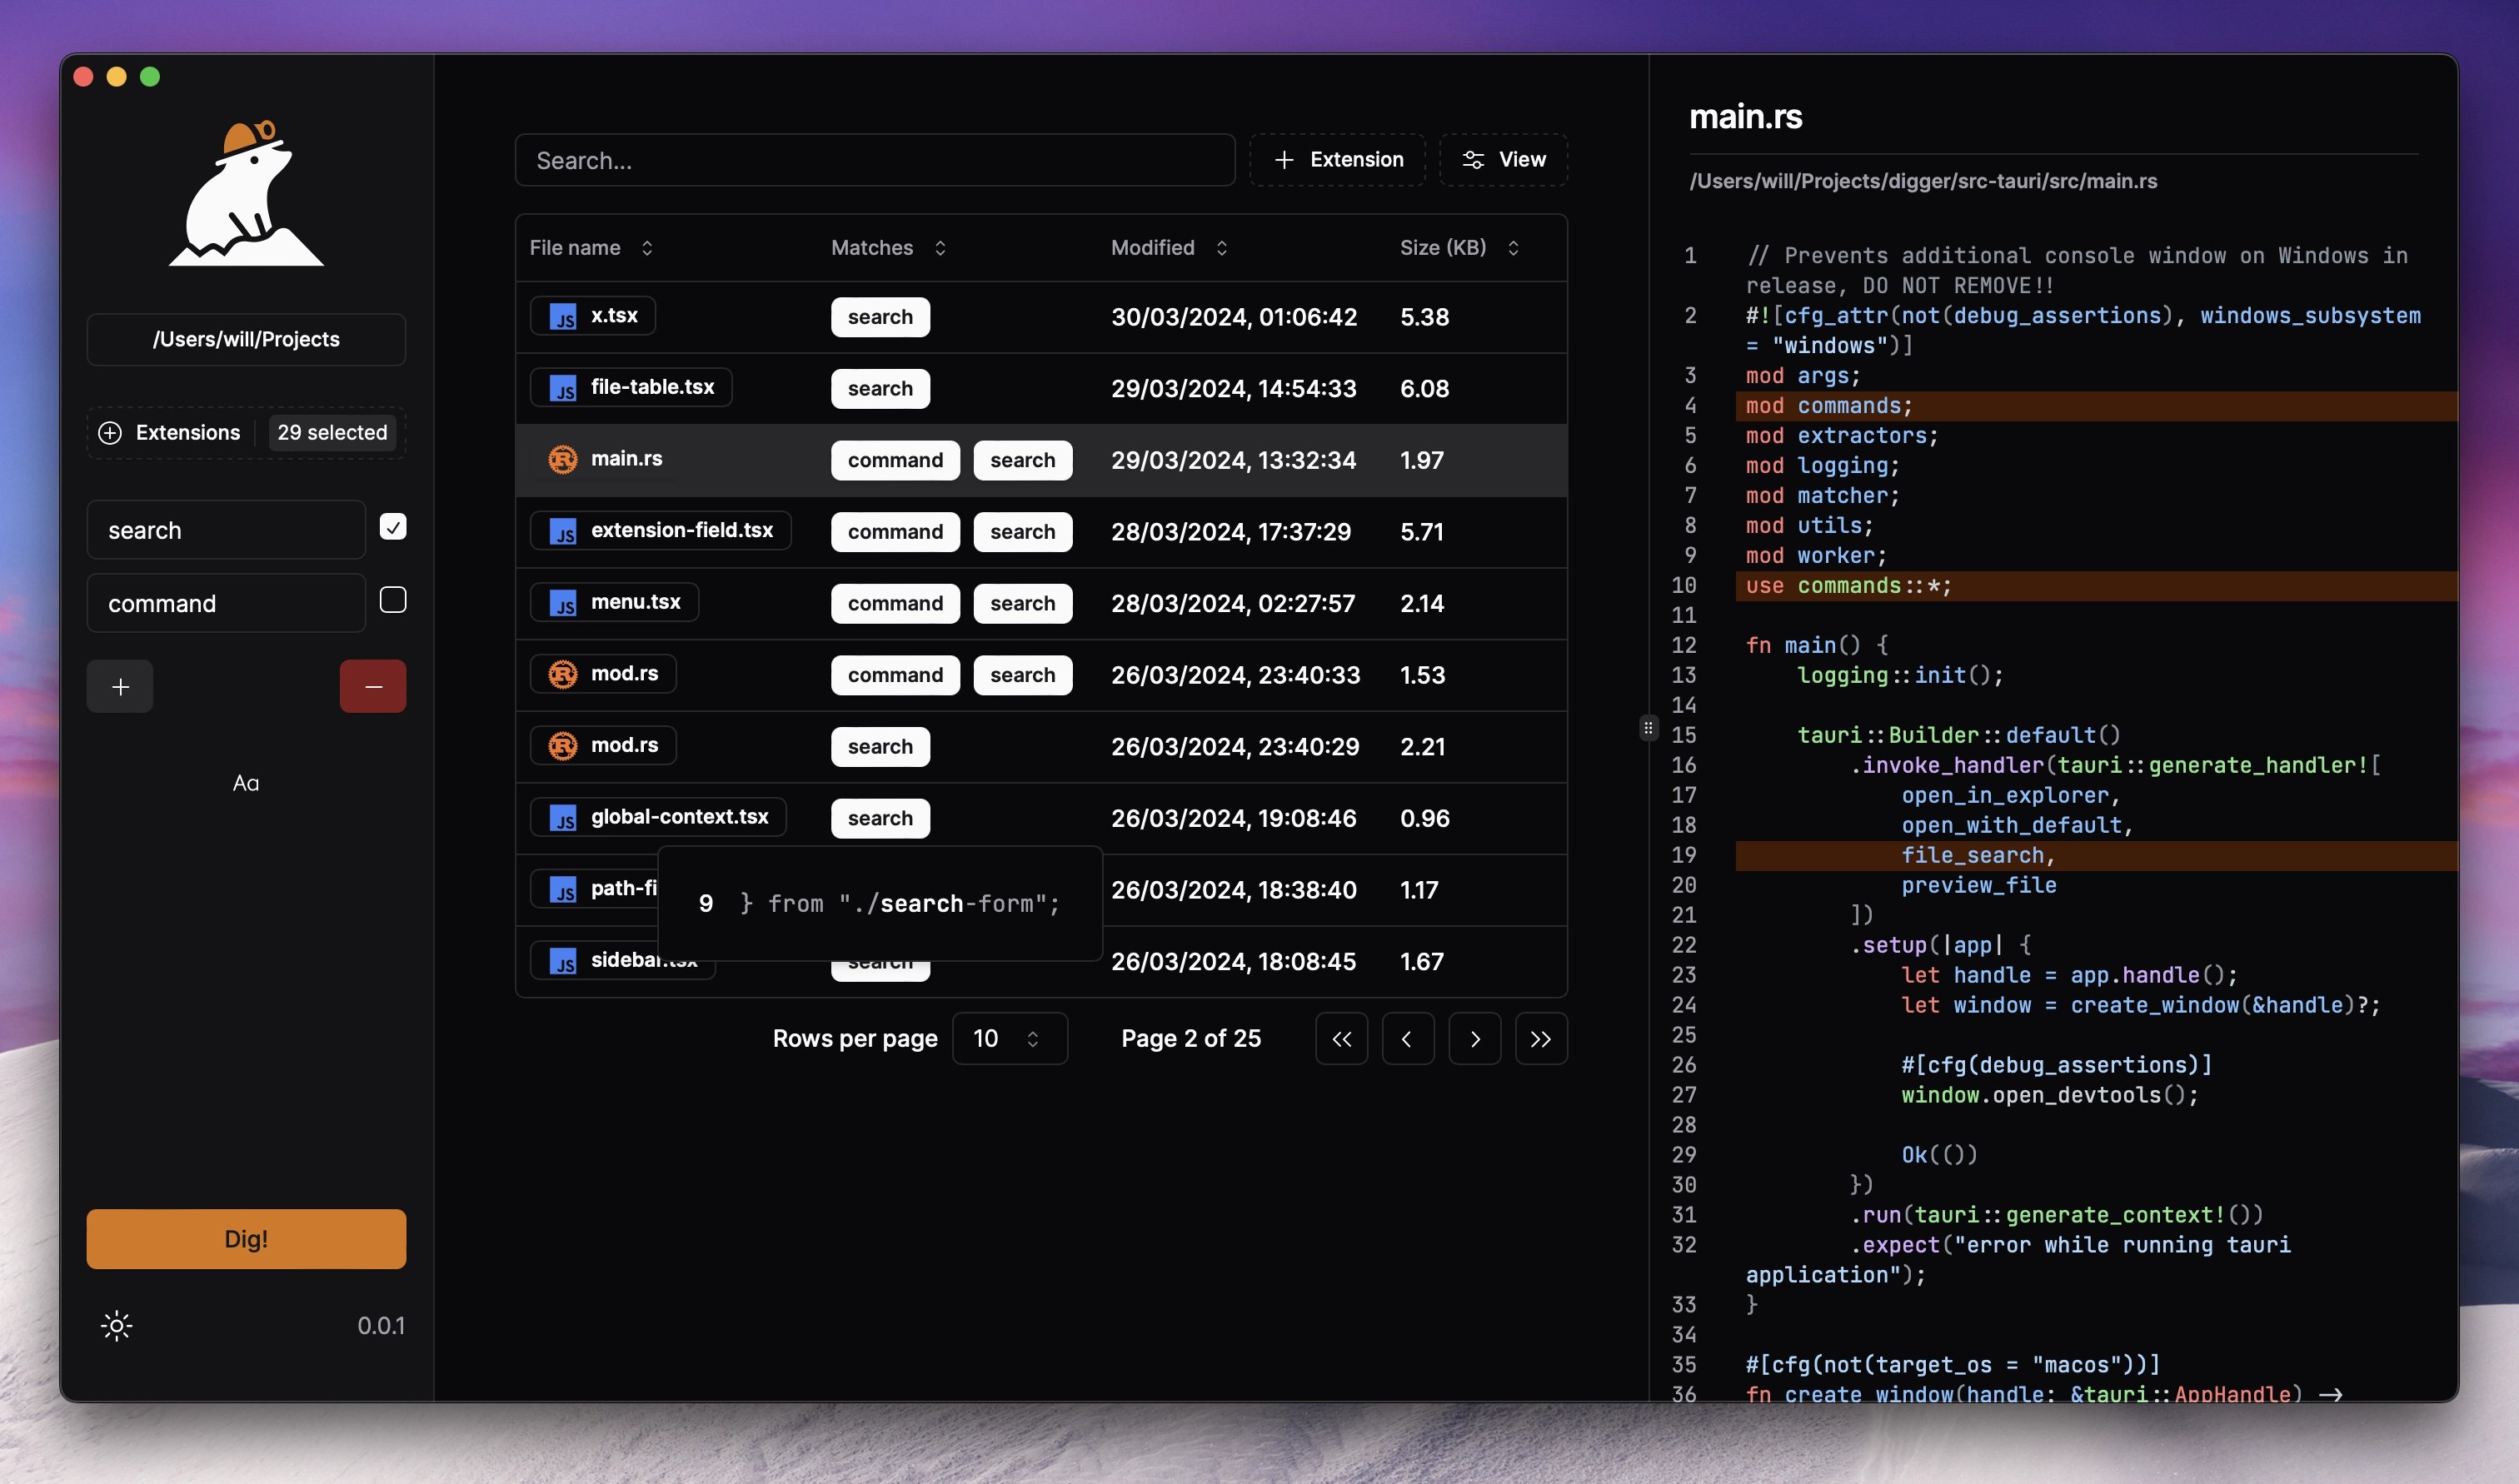This screenshot has height=1484, width=2519.
Task: Open the /Users/will/Projects folder picker
Action: tap(246, 340)
